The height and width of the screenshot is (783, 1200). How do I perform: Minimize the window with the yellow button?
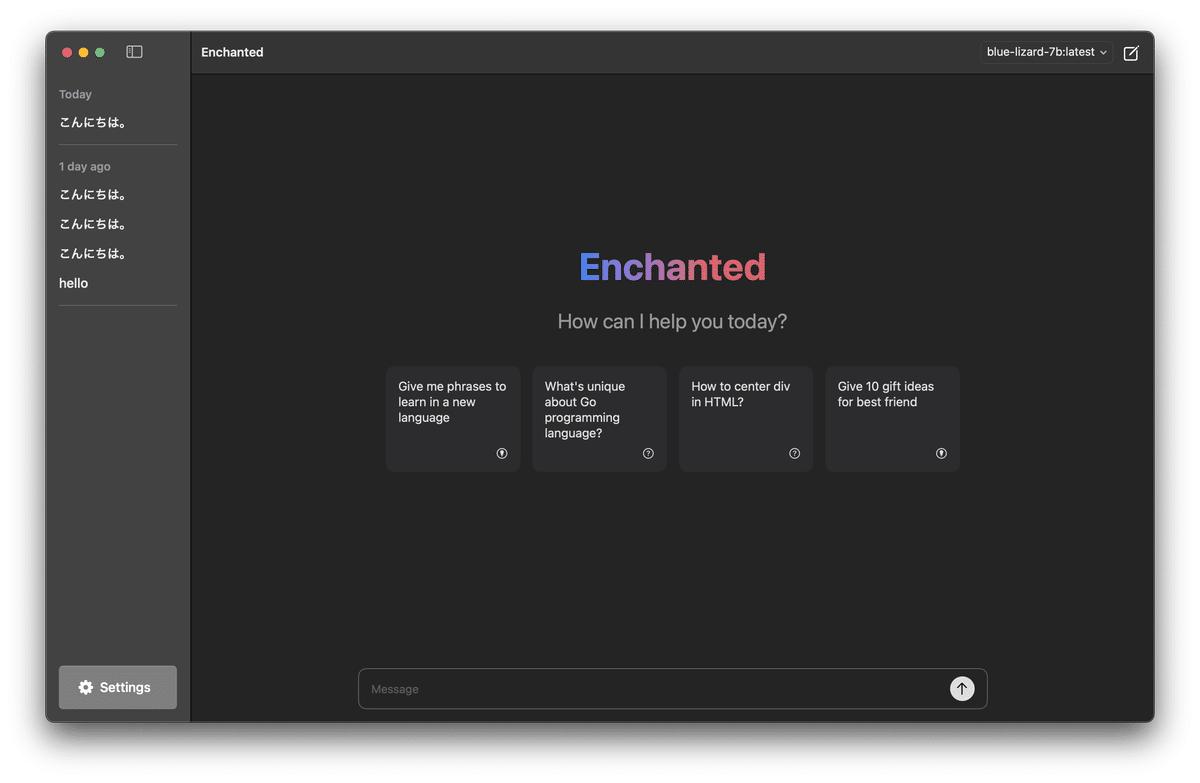84,52
